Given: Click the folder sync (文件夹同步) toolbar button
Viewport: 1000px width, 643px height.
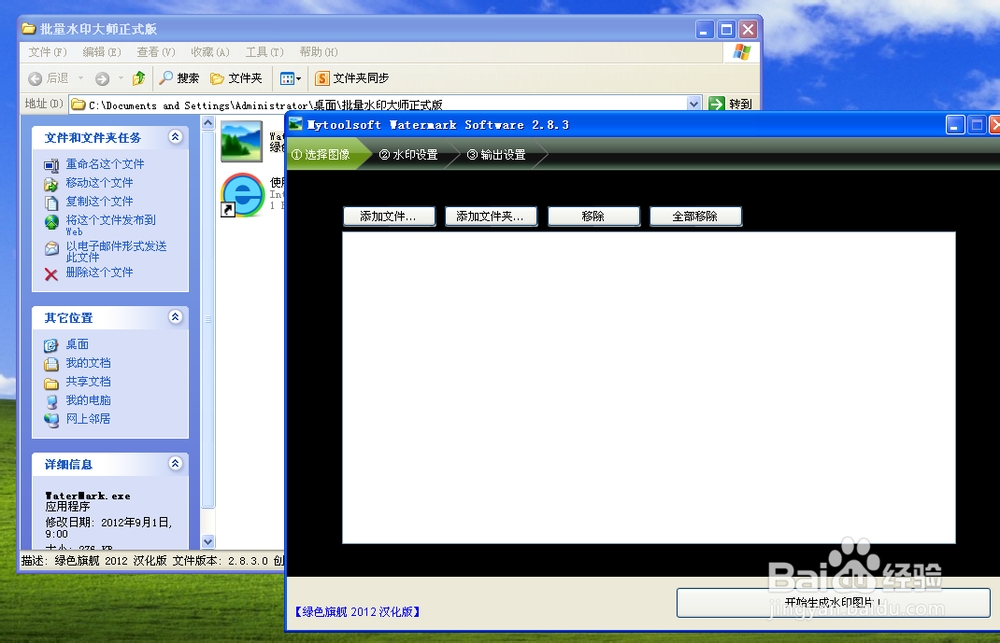Looking at the screenshot, I should click(x=352, y=78).
